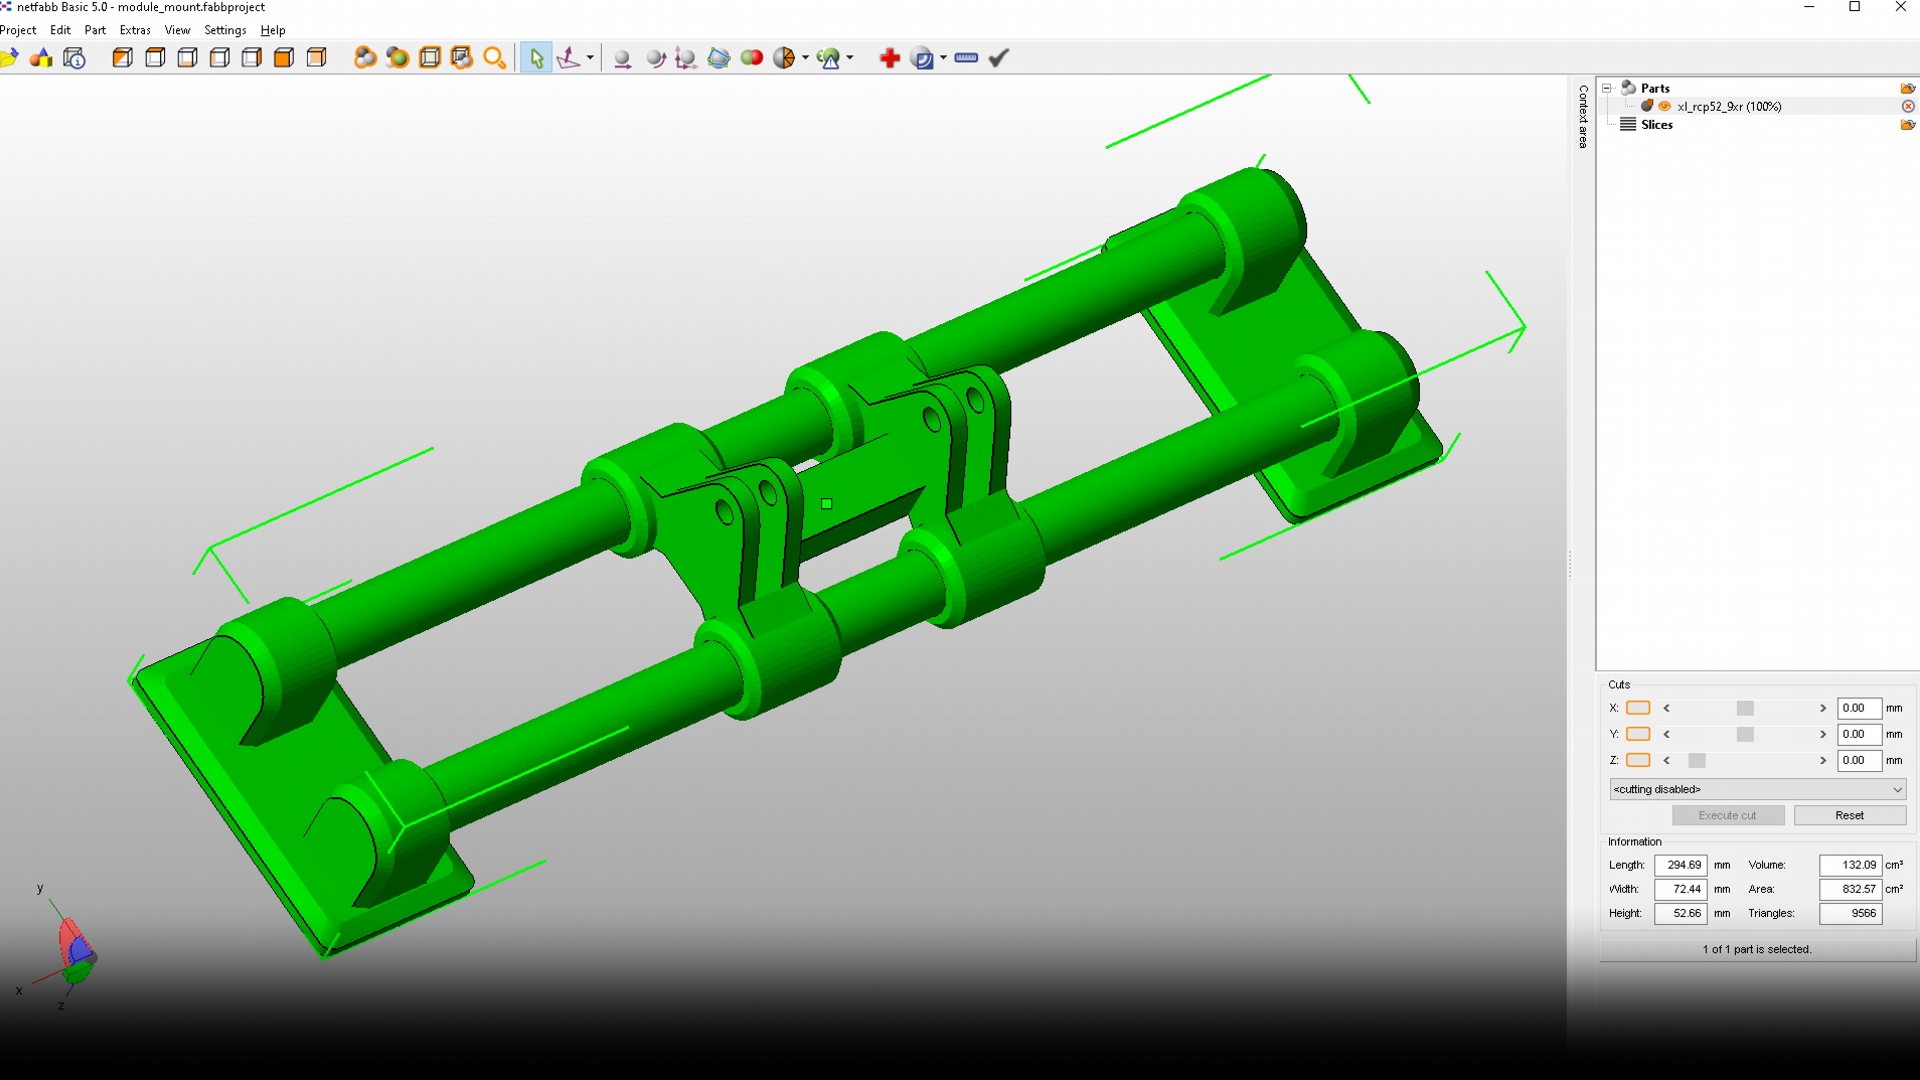Viewport: 1920px width, 1080px height.
Task: Toggle visibility eye of xl_rcp52_9xr part
Action: [x=1664, y=106]
